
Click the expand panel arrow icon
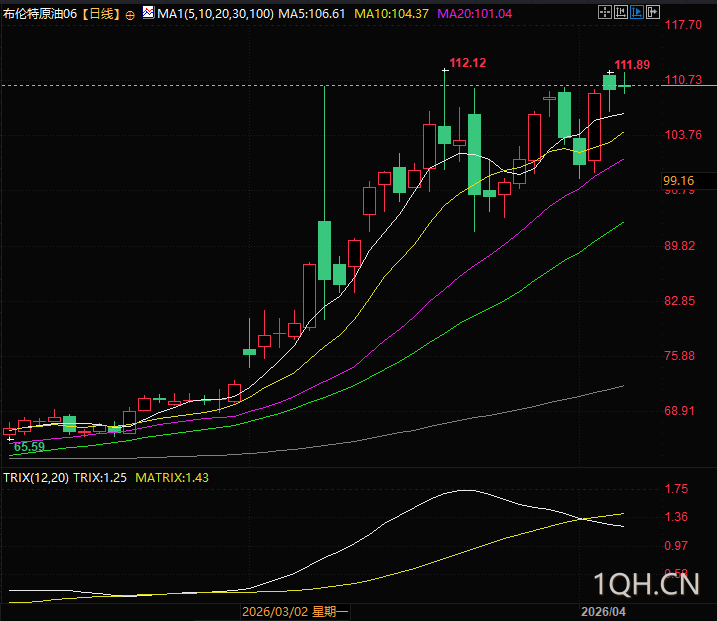pyautogui.click(x=653, y=12)
